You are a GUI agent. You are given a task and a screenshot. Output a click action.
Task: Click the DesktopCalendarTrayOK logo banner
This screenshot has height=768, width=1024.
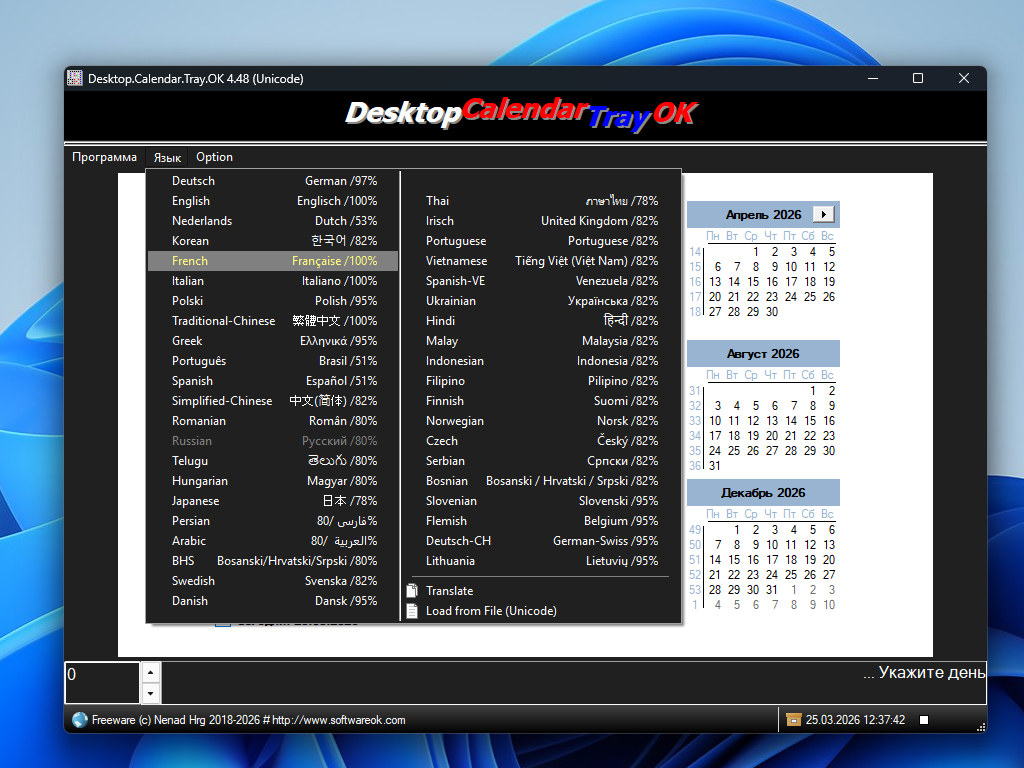(x=520, y=115)
